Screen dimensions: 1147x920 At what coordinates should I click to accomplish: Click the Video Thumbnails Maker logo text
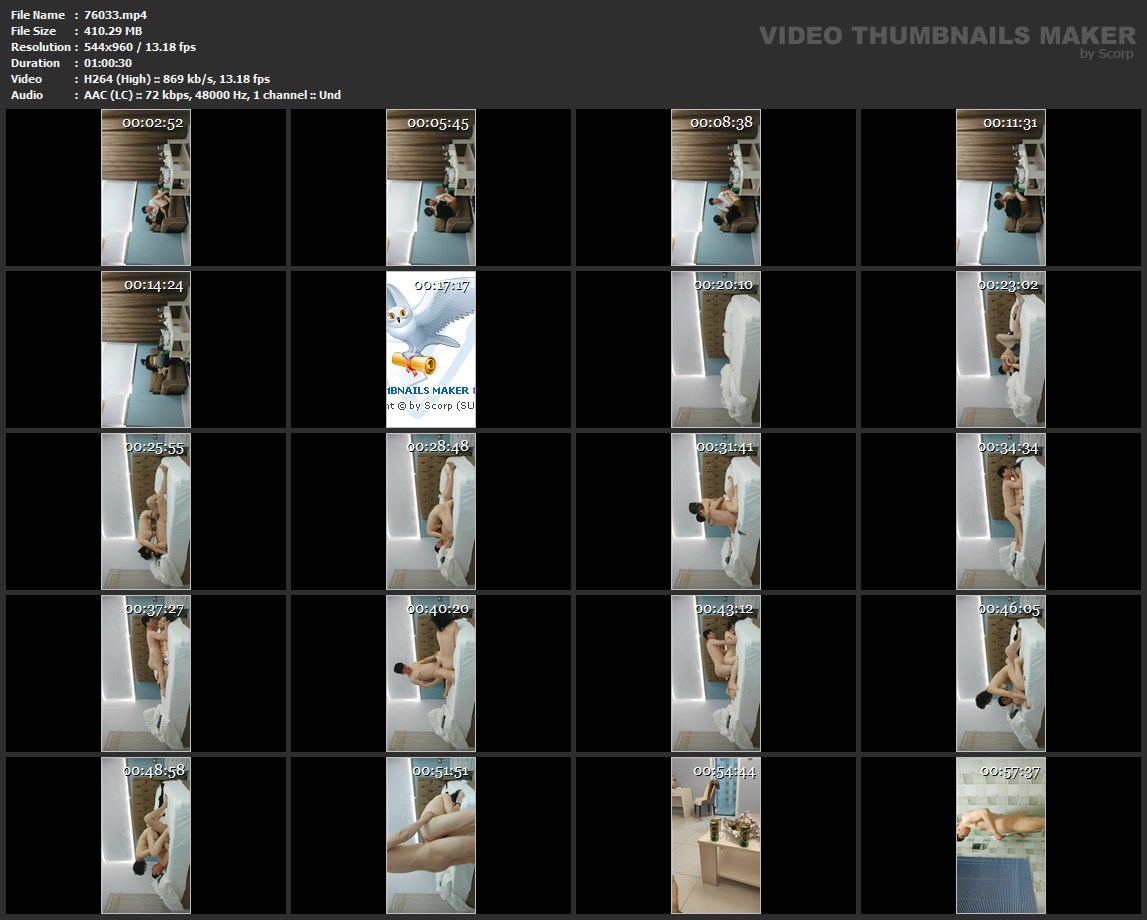click(x=946, y=36)
